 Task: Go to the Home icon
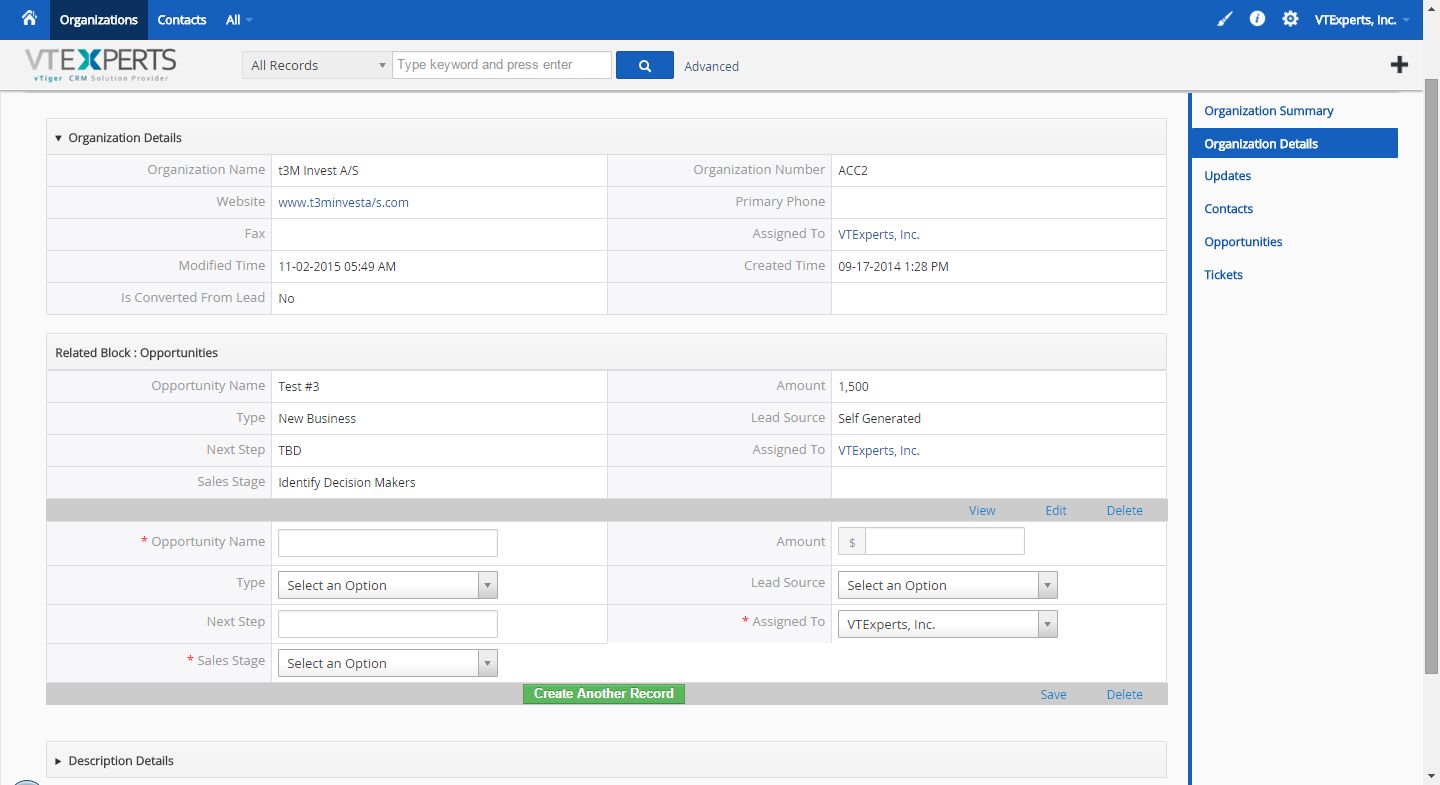[x=29, y=19]
